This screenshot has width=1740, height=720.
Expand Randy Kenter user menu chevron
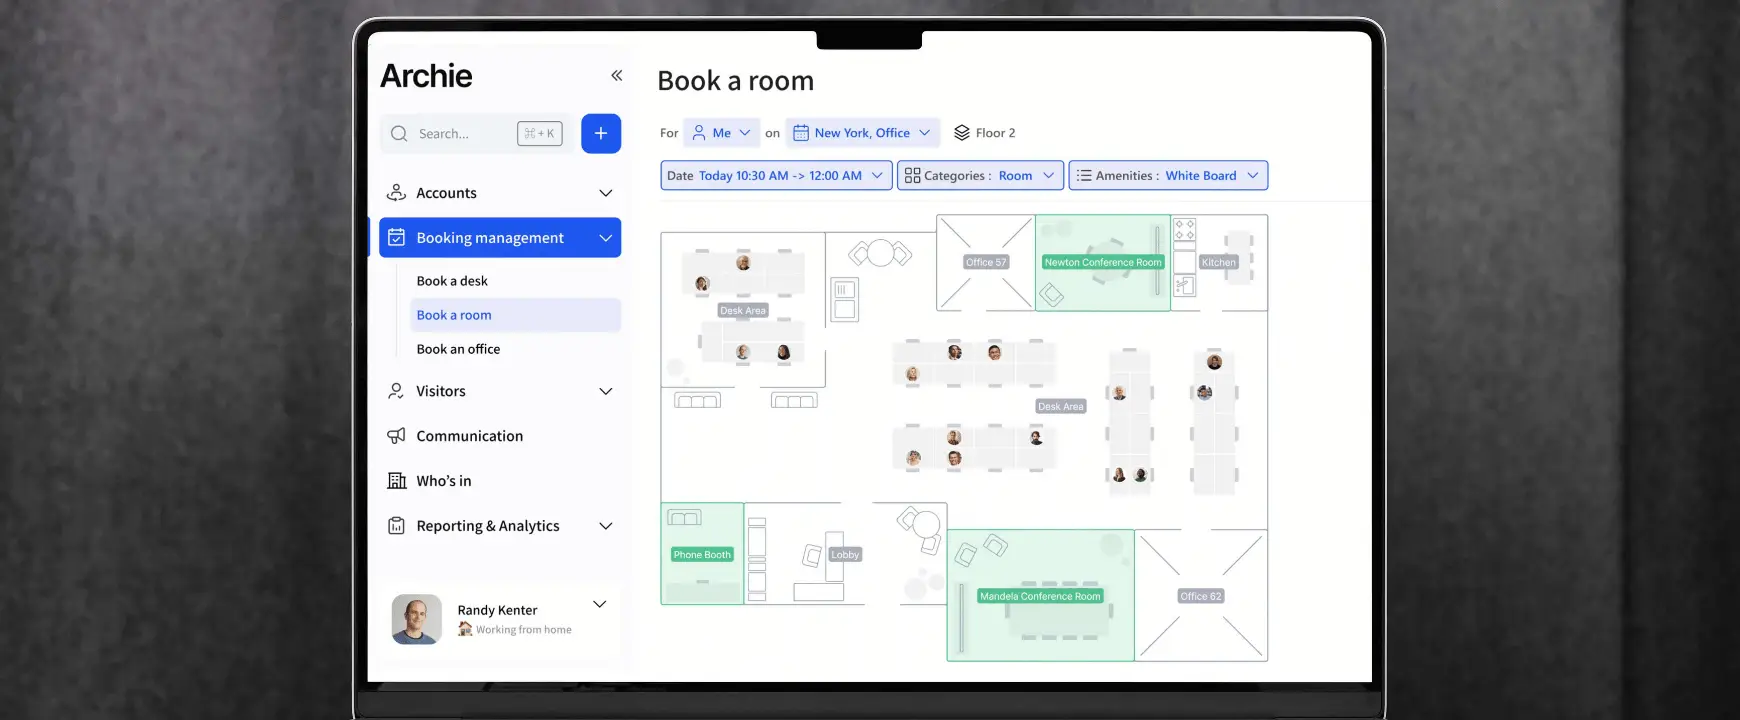(600, 604)
